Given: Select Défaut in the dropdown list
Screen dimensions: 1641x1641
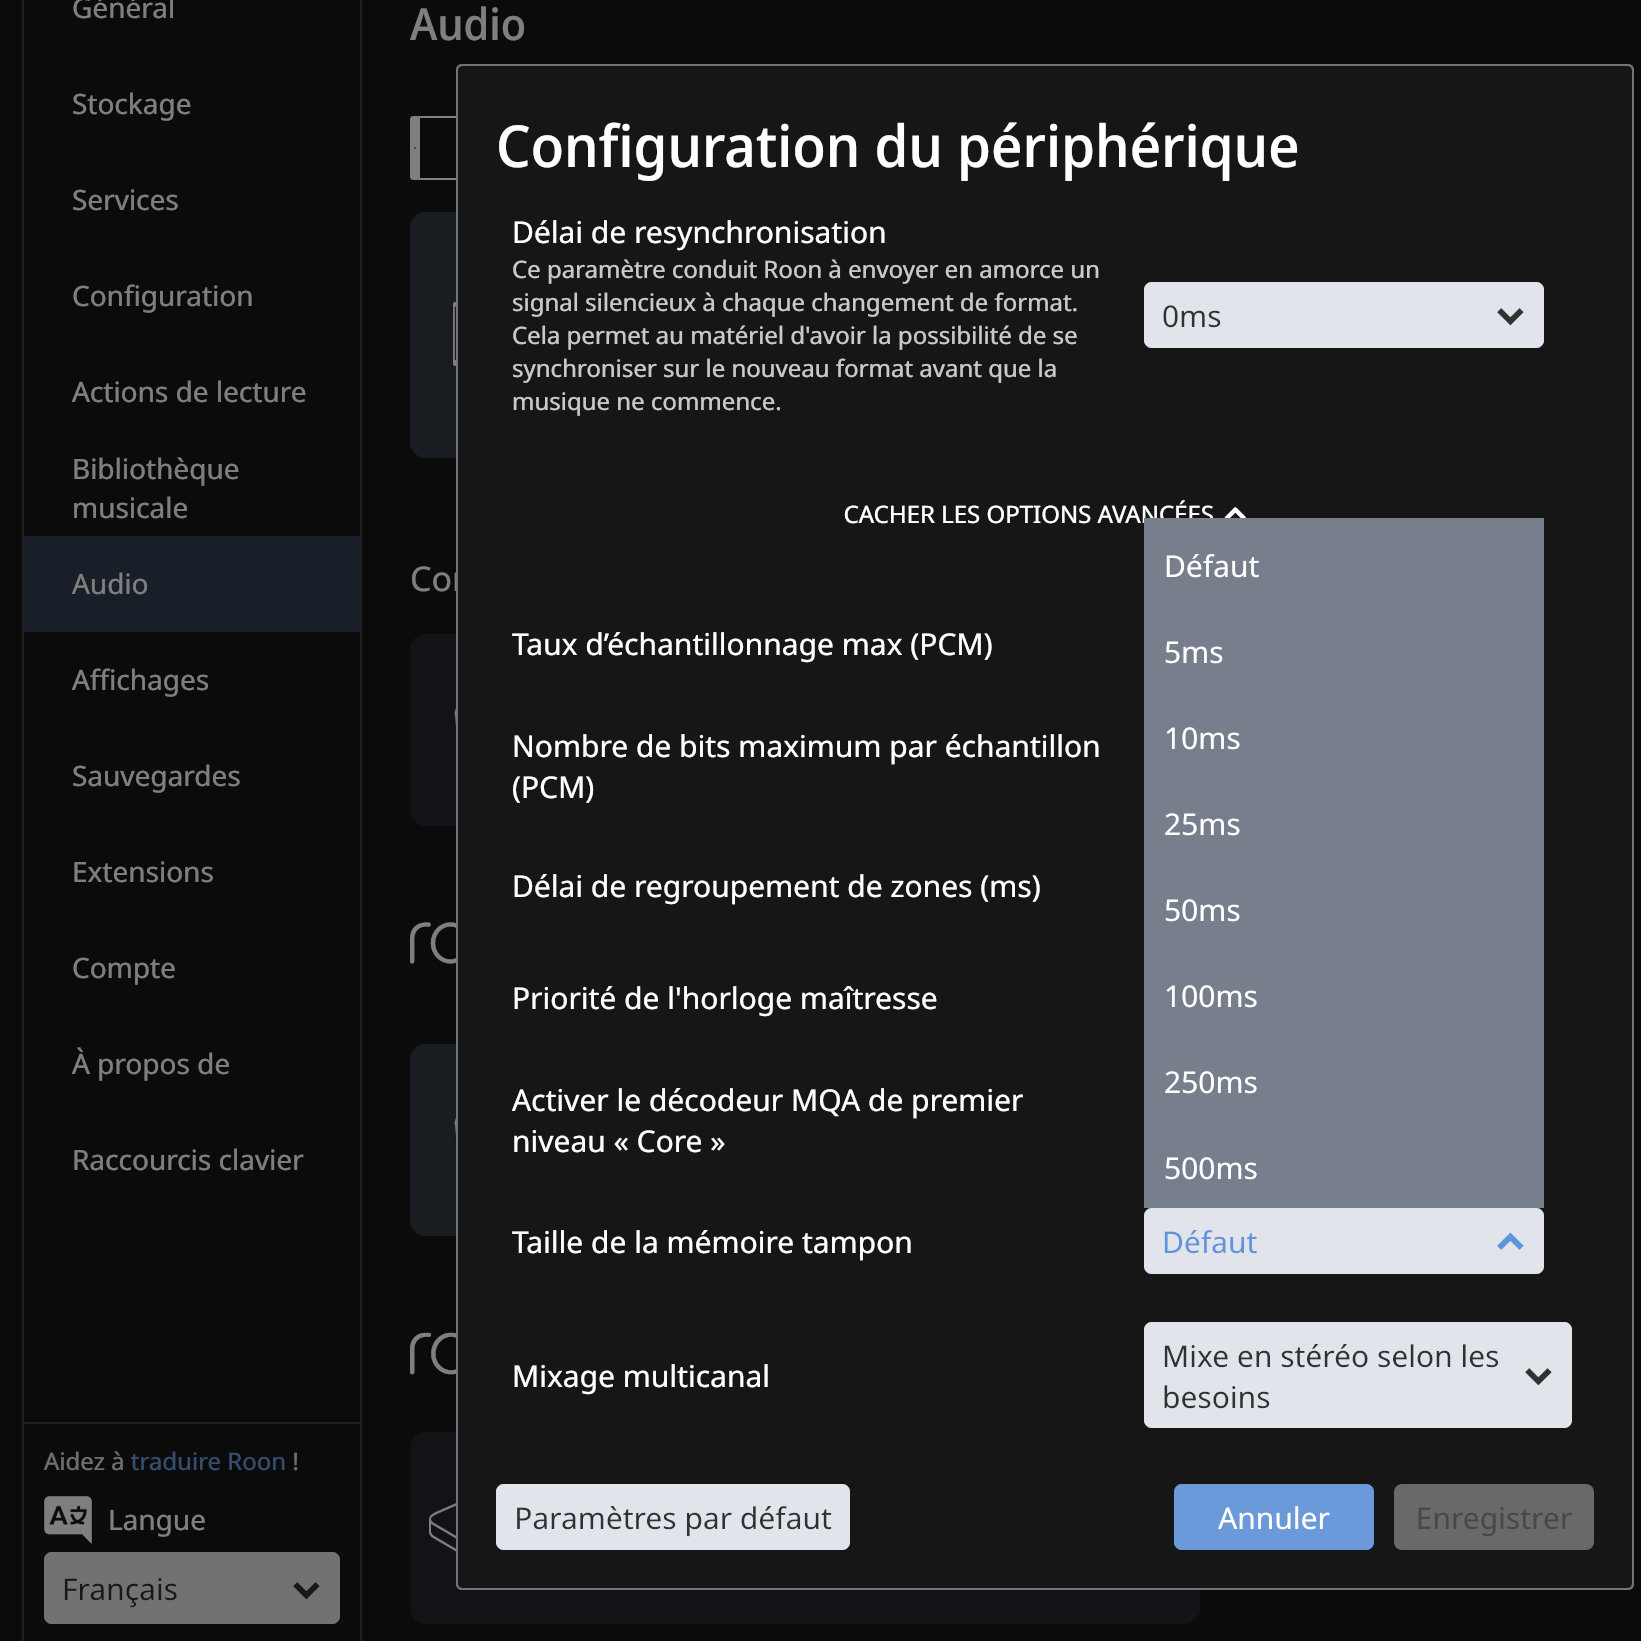Looking at the screenshot, I should coord(1211,567).
